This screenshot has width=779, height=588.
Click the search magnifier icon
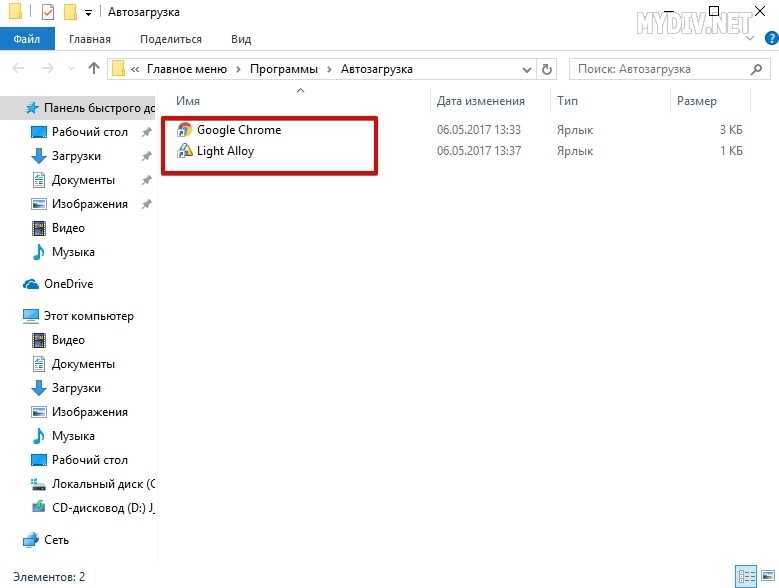(x=757, y=69)
